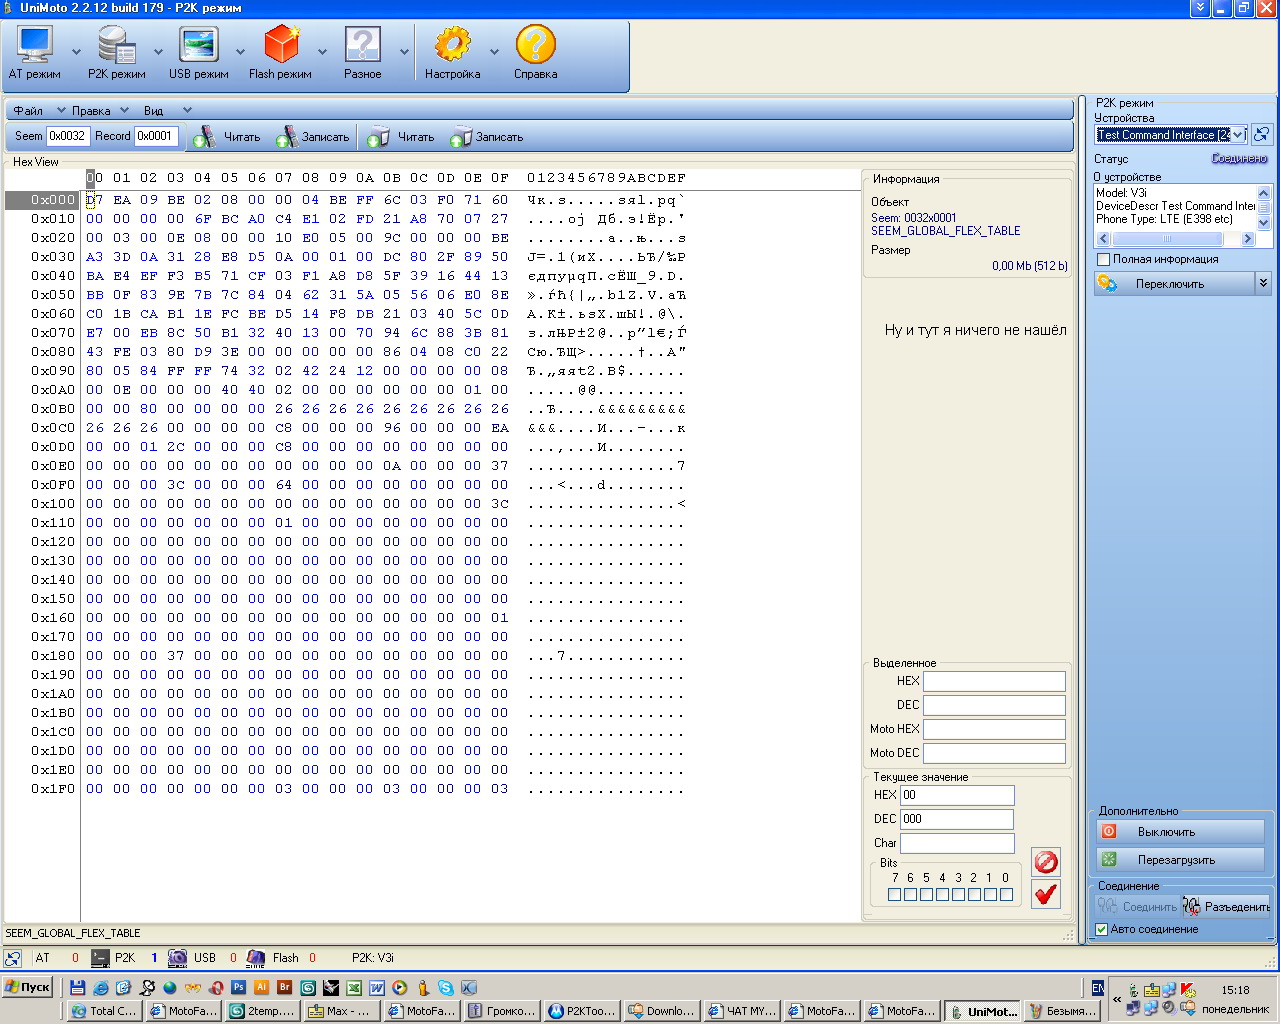Uncheck Авто соединение checkbox
1280x1024 pixels.
(1102, 929)
